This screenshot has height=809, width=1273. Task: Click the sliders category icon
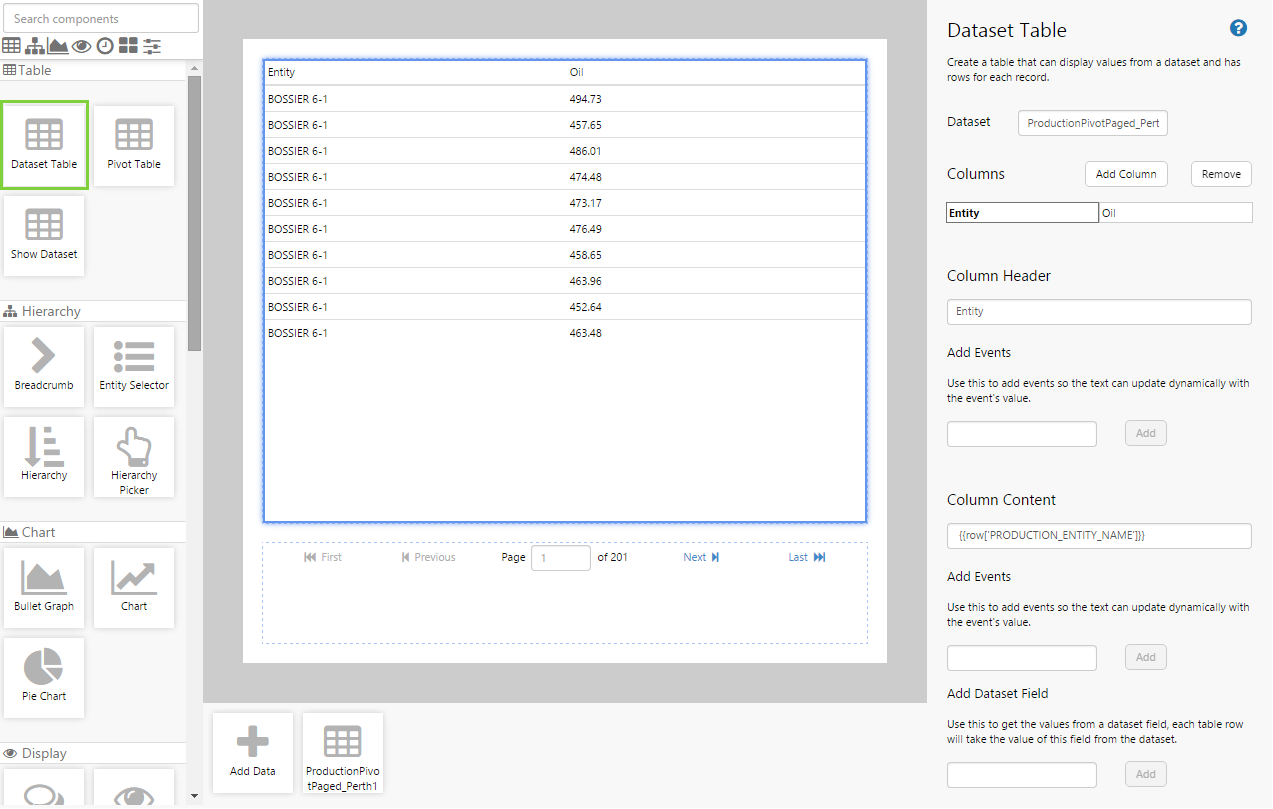point(152,46)
